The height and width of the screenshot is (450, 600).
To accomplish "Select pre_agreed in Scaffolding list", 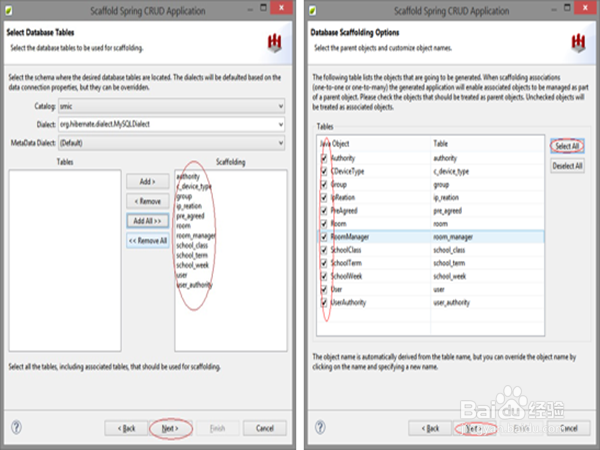I will pyautogui.click(x=190, y=216).
